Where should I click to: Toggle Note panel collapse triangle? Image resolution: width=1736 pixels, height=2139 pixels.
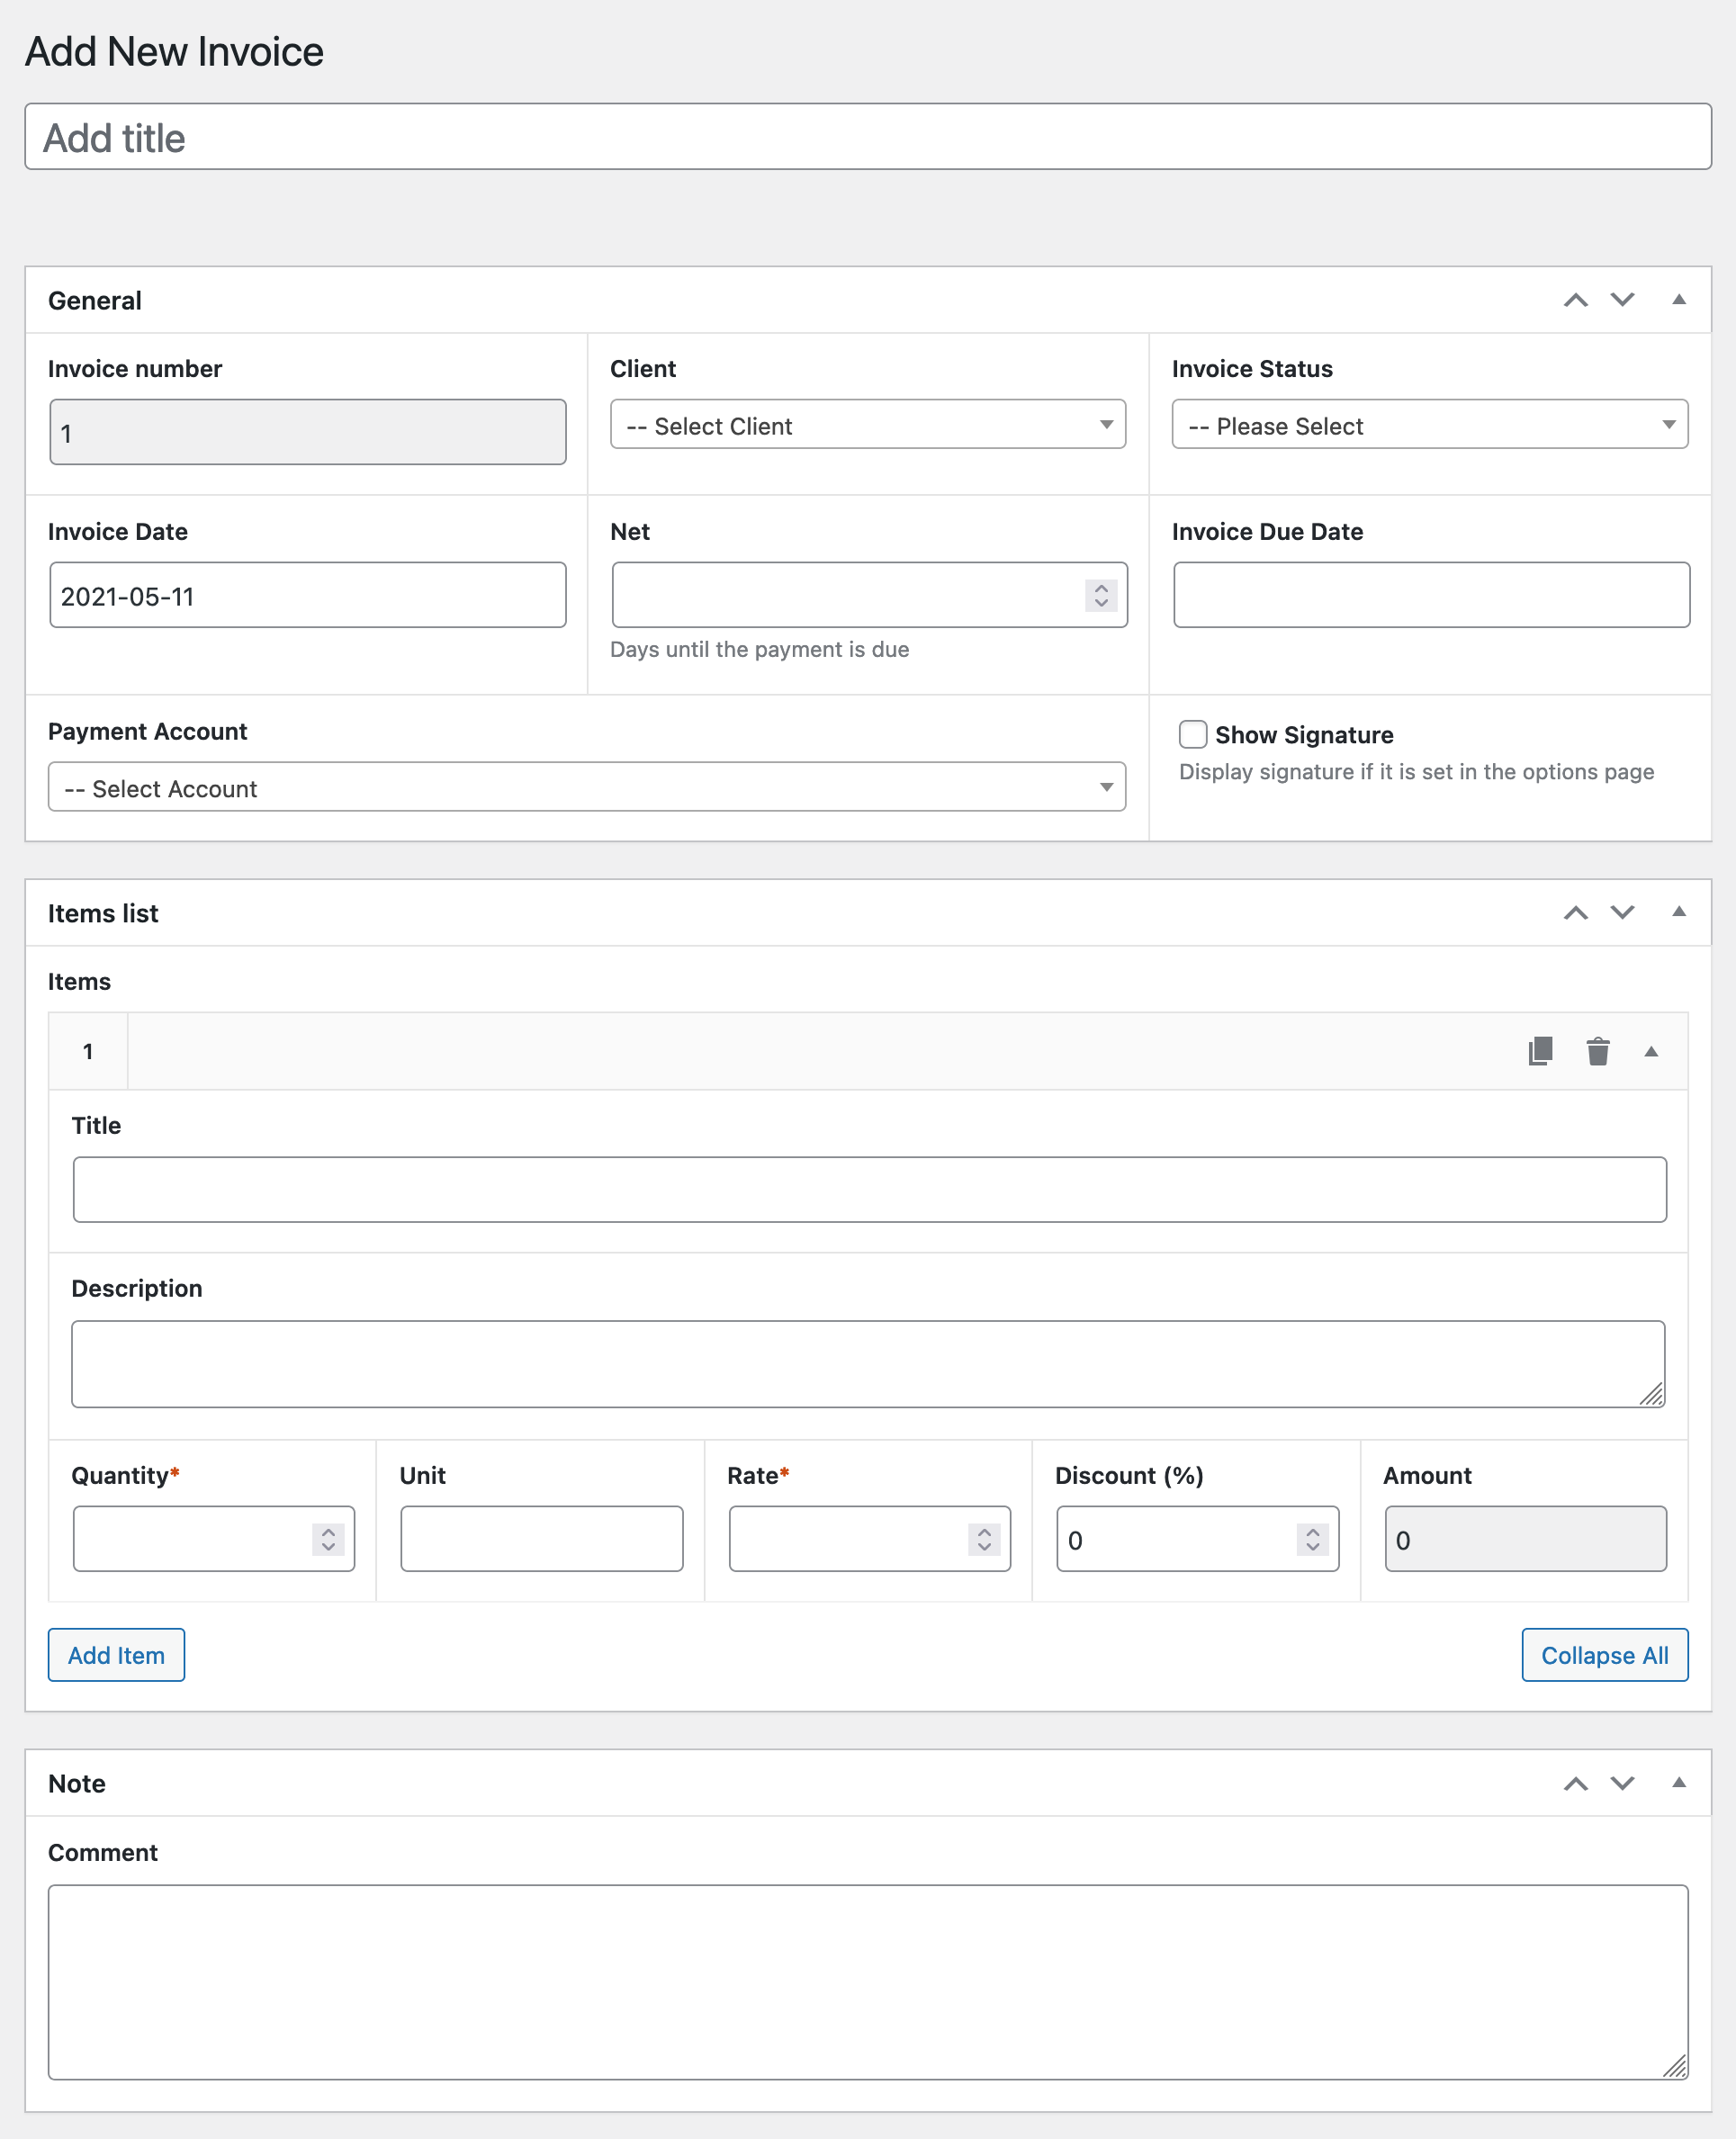pos(1679,1782)
